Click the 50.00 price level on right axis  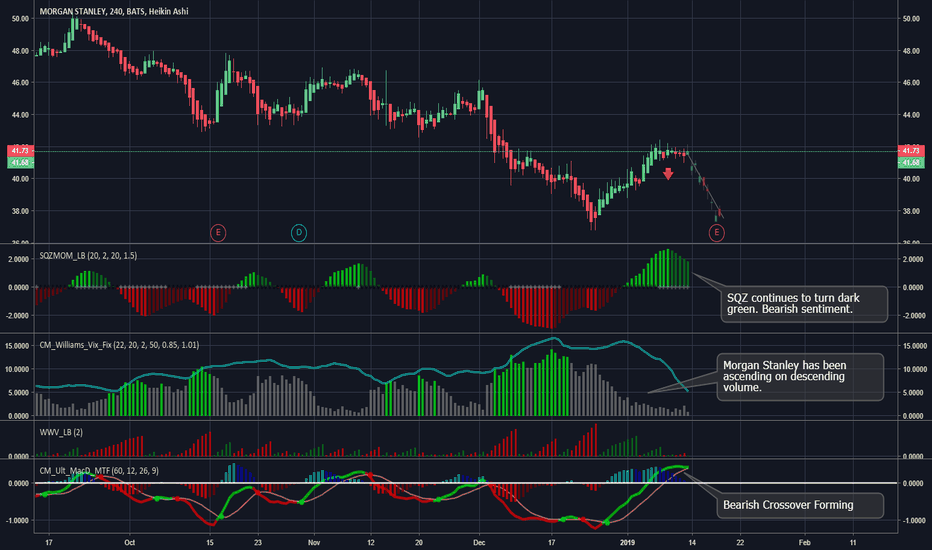[x=911, y=19]
